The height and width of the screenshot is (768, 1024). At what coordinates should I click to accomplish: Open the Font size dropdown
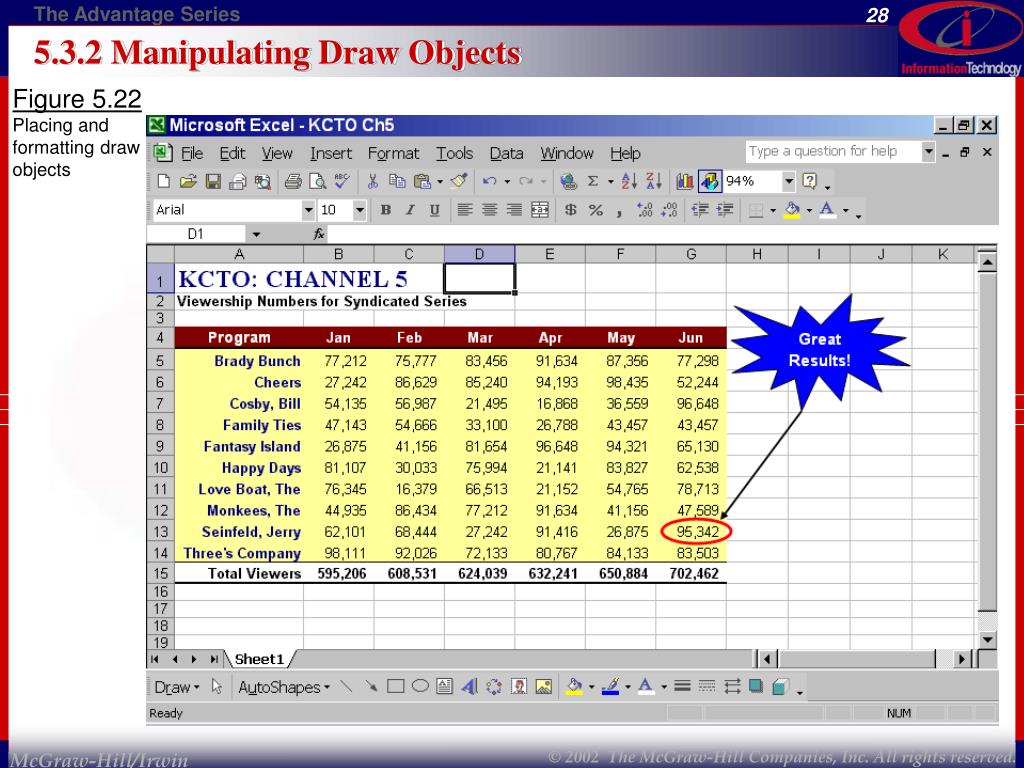tap(359, 210)
